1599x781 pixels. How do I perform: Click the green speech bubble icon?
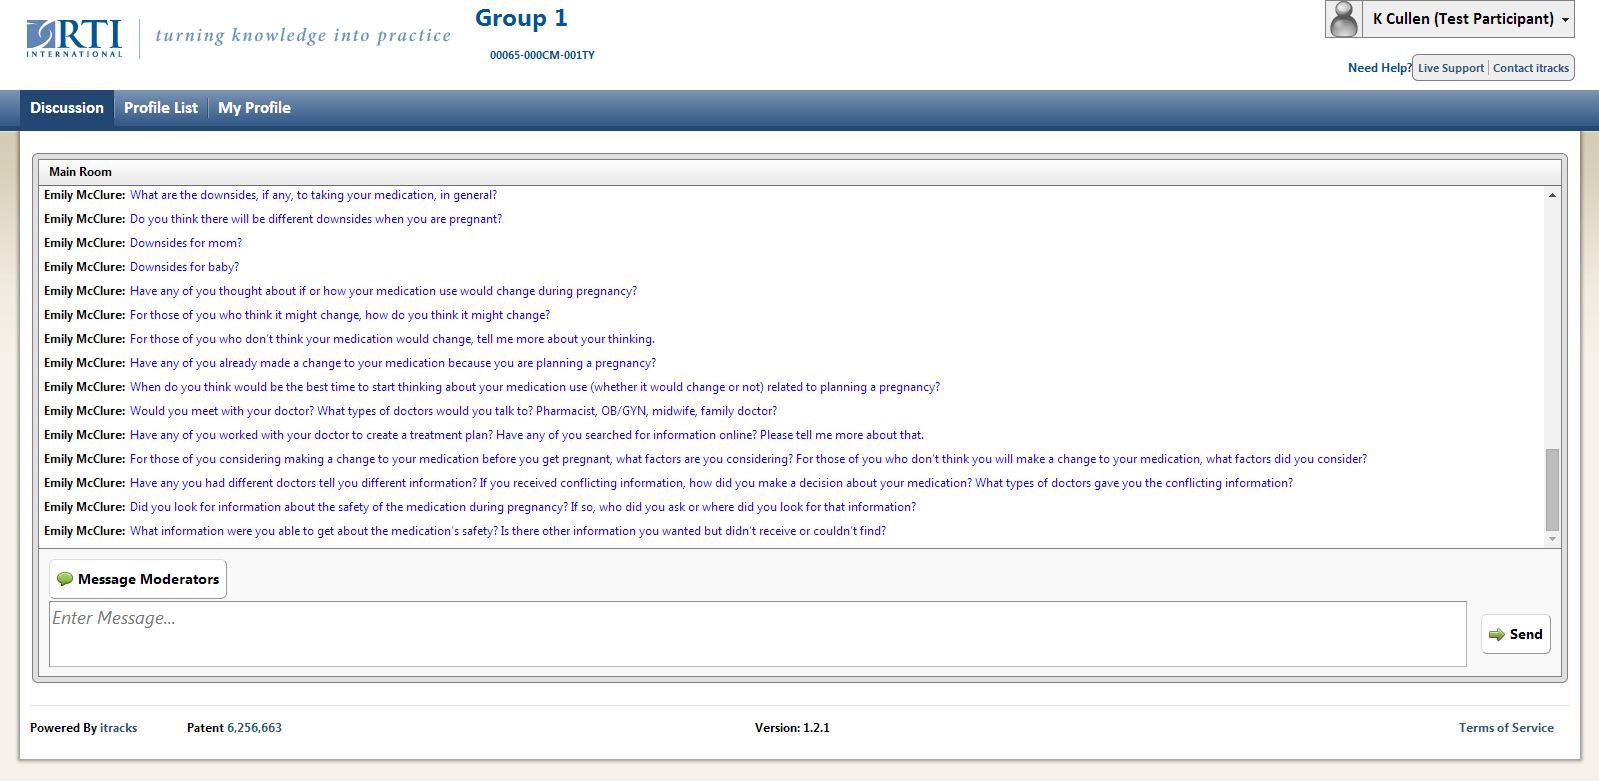[65, 579]
